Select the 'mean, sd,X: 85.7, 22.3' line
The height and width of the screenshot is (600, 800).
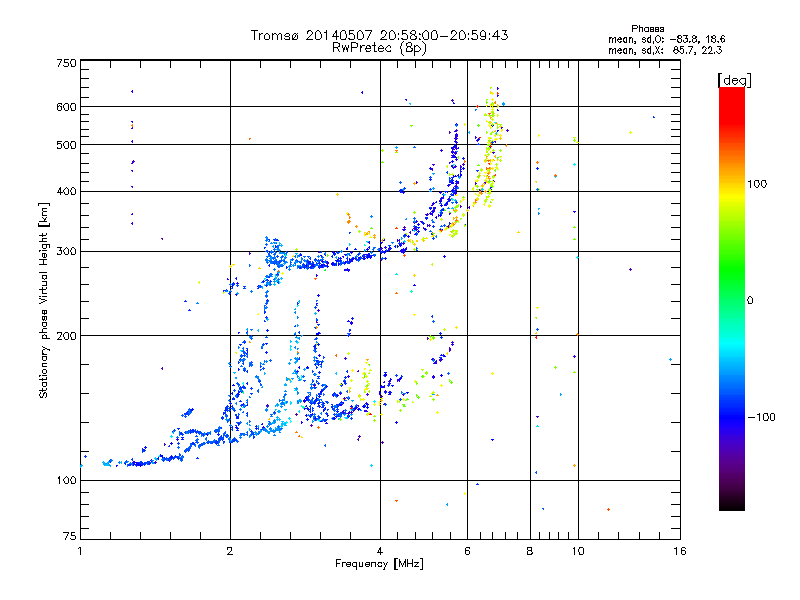(x=665, y=51)
